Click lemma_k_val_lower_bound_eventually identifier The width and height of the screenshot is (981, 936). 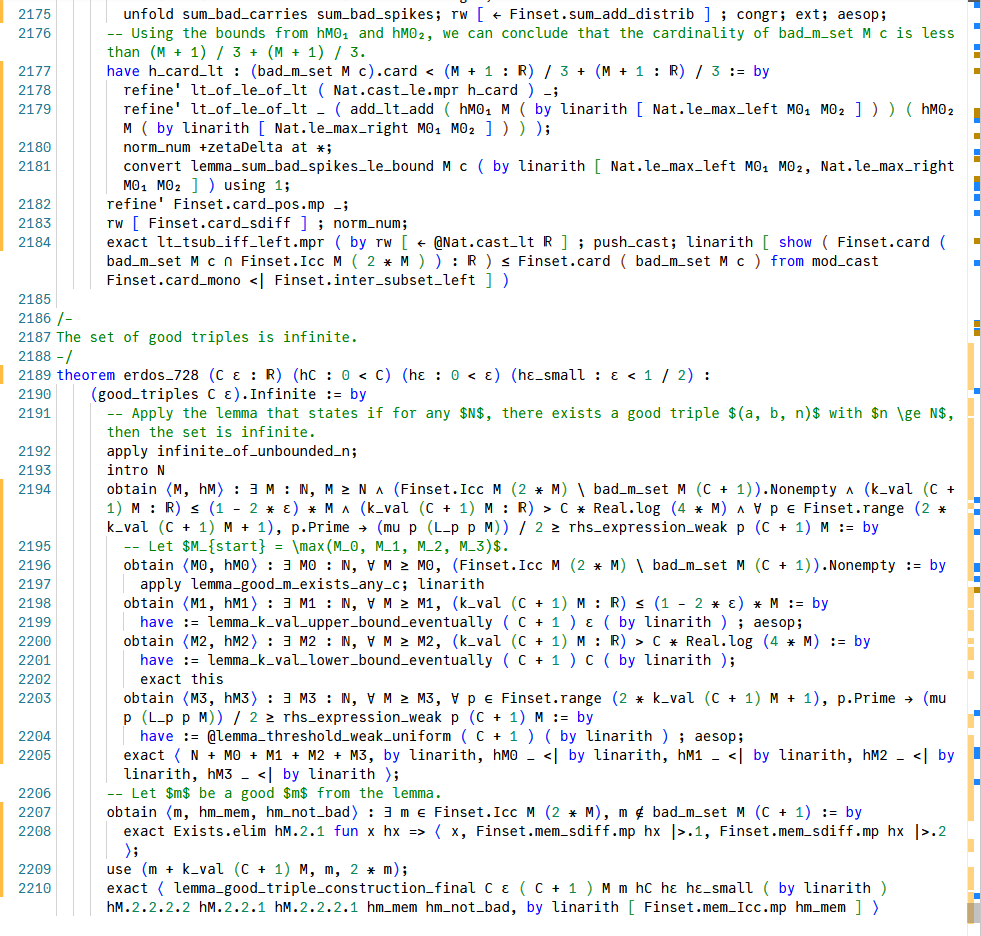click(350, 660)
